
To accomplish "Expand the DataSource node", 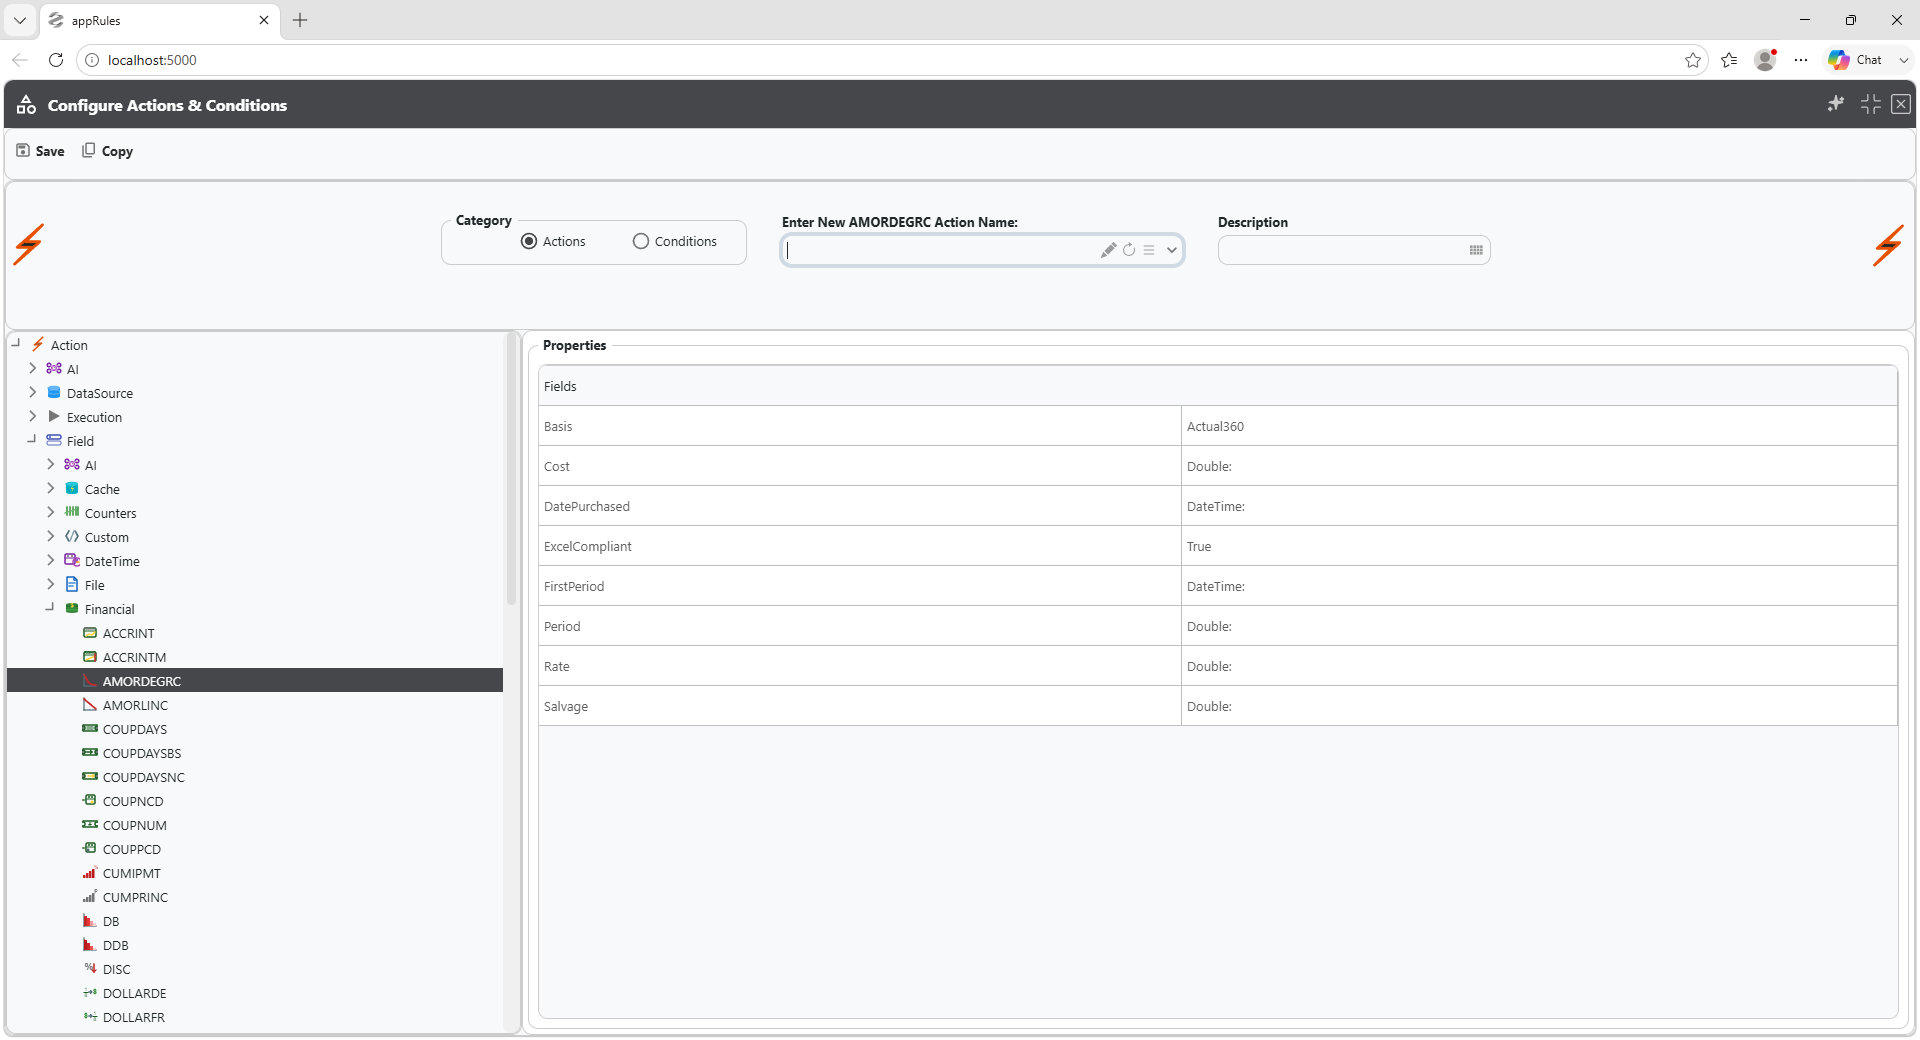I will pos(33,392).
